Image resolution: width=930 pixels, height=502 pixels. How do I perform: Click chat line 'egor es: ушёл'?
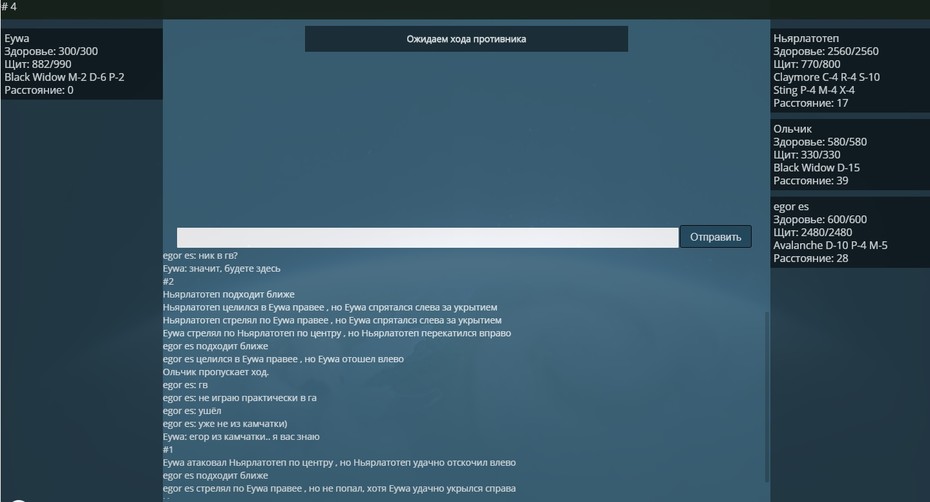pos(192,411)
